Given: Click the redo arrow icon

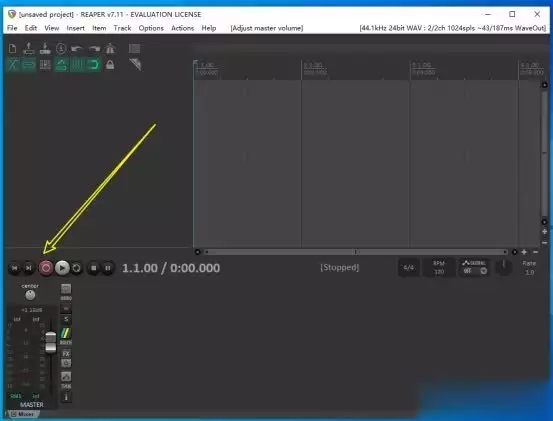Looking at the screenshot, I should [93, 49].
